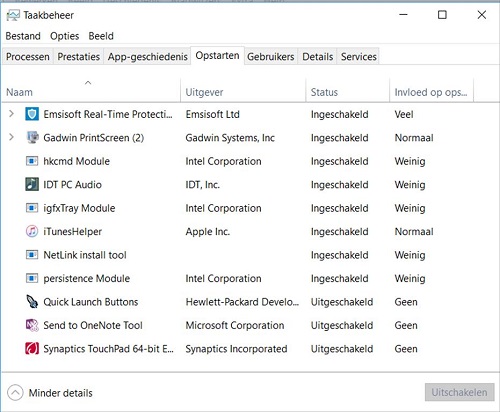Click Uitgeschakeld status for Quick Launch Buttons

342,302
